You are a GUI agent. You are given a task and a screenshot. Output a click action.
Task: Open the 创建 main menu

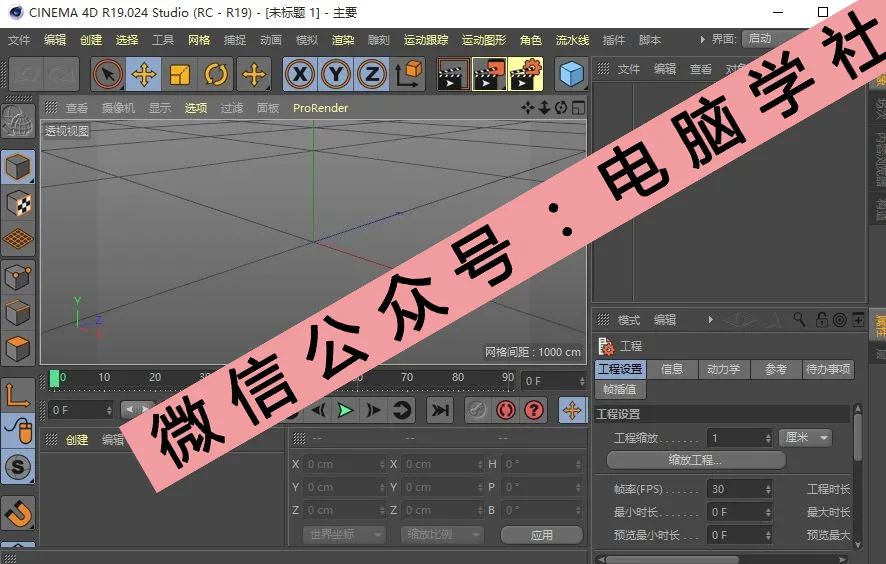point(91,40)
